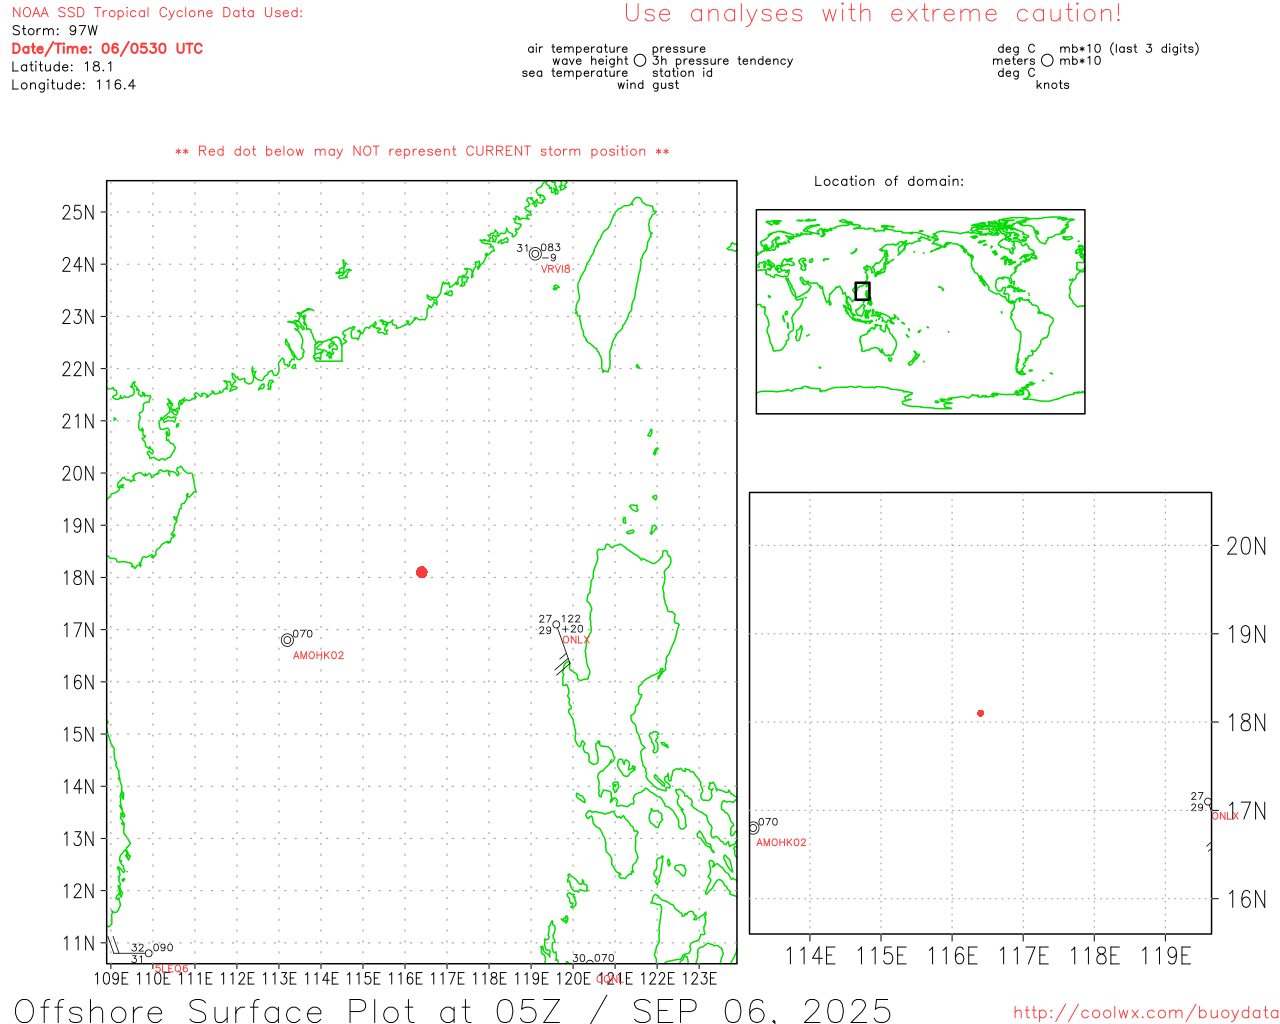The height and width of the screenshot is (1024, 1280).
Task: Click 'meters' in the units legend
Action: click(x=1014, y=61)
